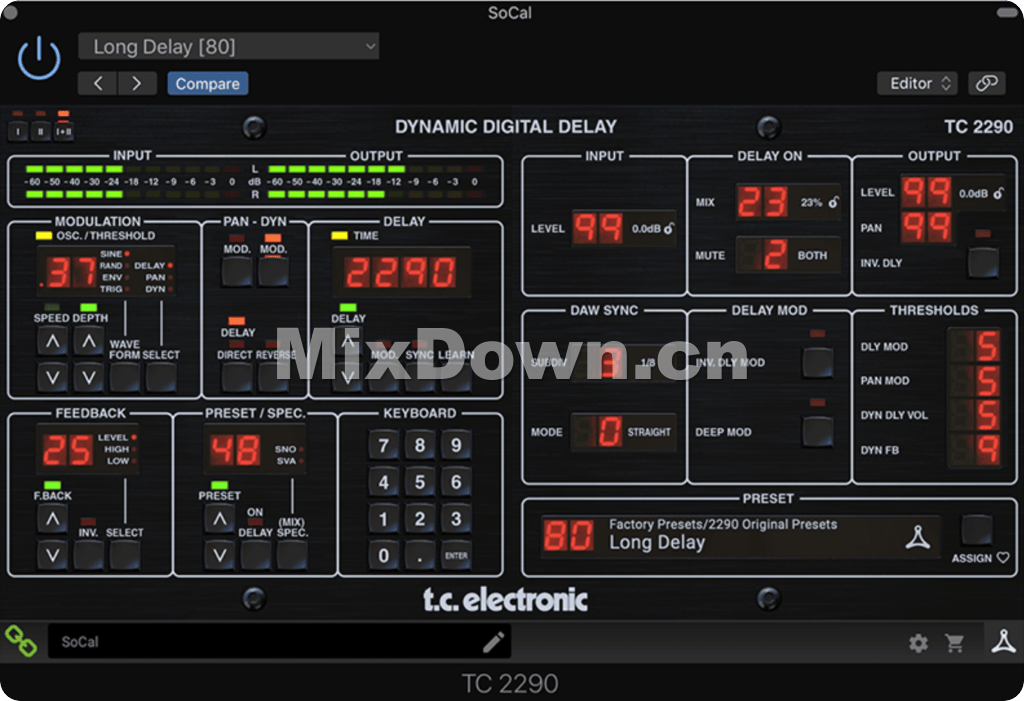Click the PAN MOD threshold value
Viewport: 1024px width, 701px height.
(974, 380)
